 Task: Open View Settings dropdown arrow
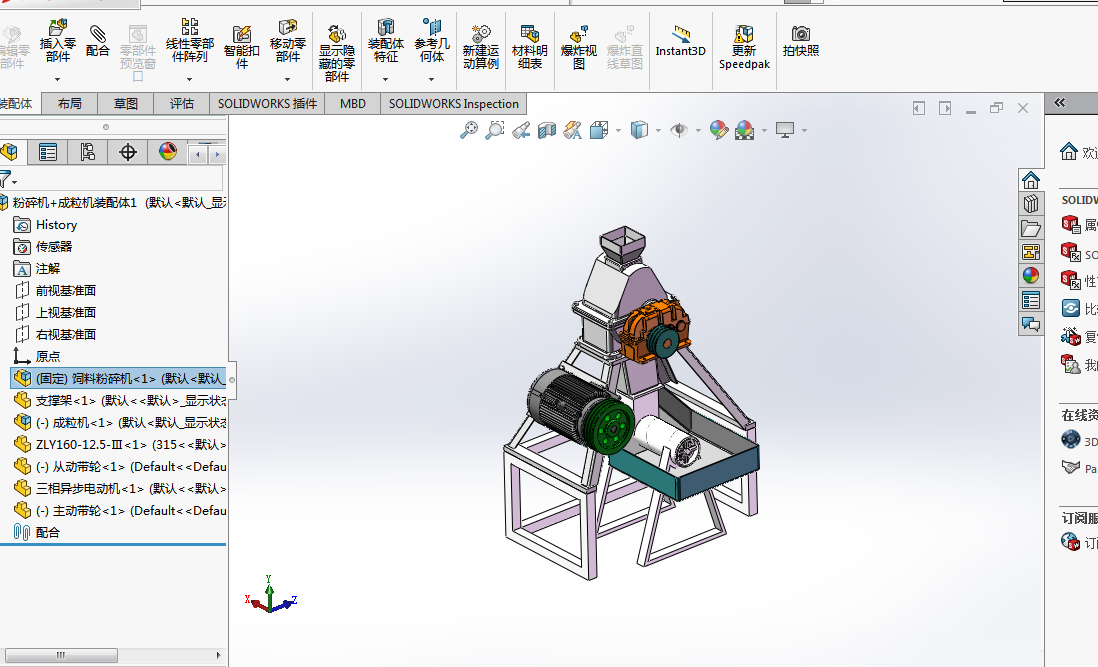click(804, 130)
